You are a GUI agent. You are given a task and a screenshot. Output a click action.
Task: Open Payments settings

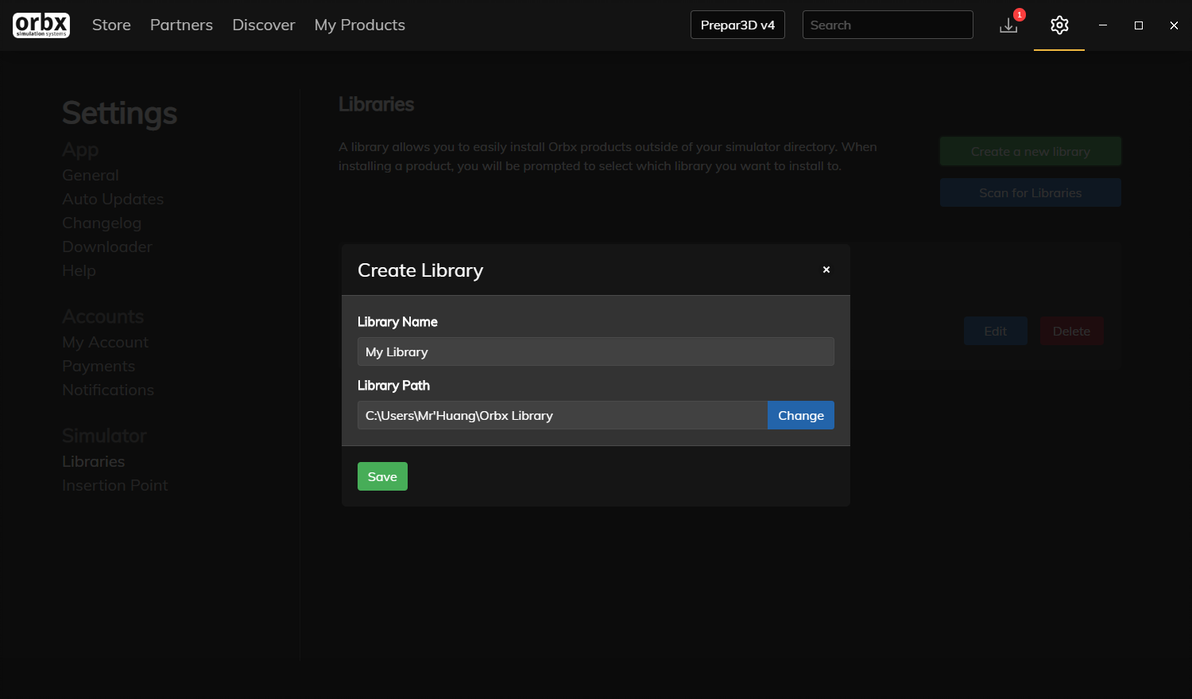pyautogui.click(x=99, y=366)
